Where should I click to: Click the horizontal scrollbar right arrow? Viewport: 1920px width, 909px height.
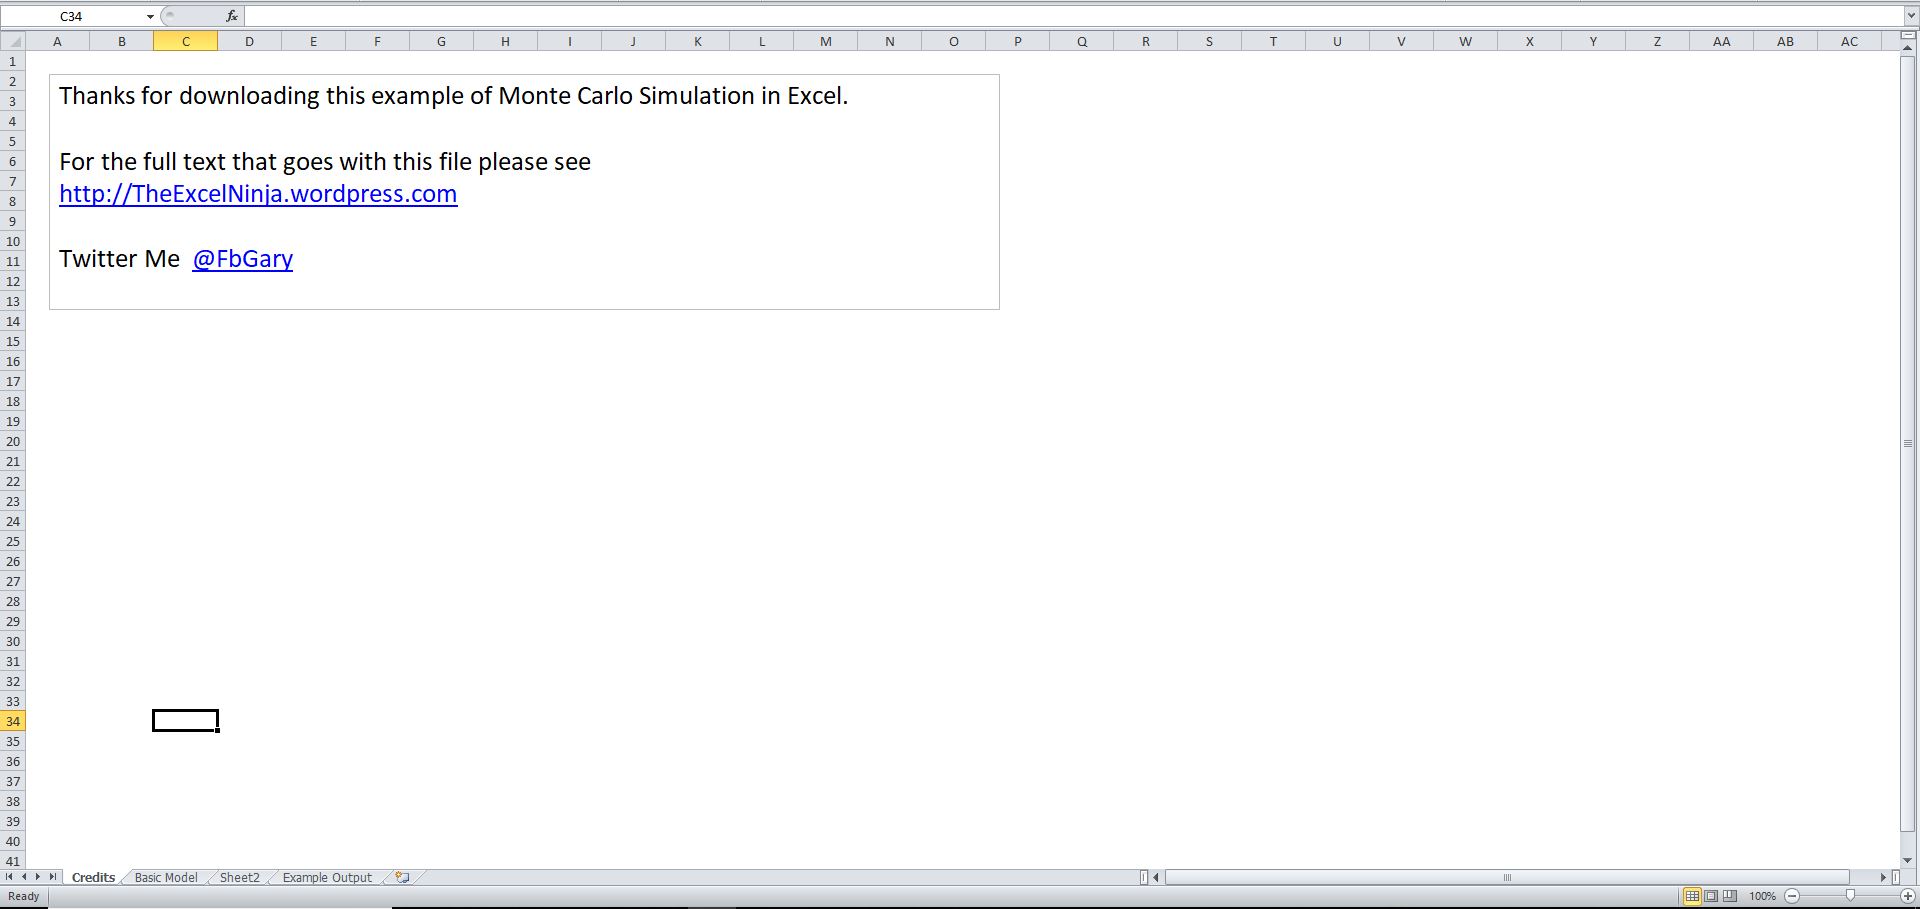(x=1883, y=877)
